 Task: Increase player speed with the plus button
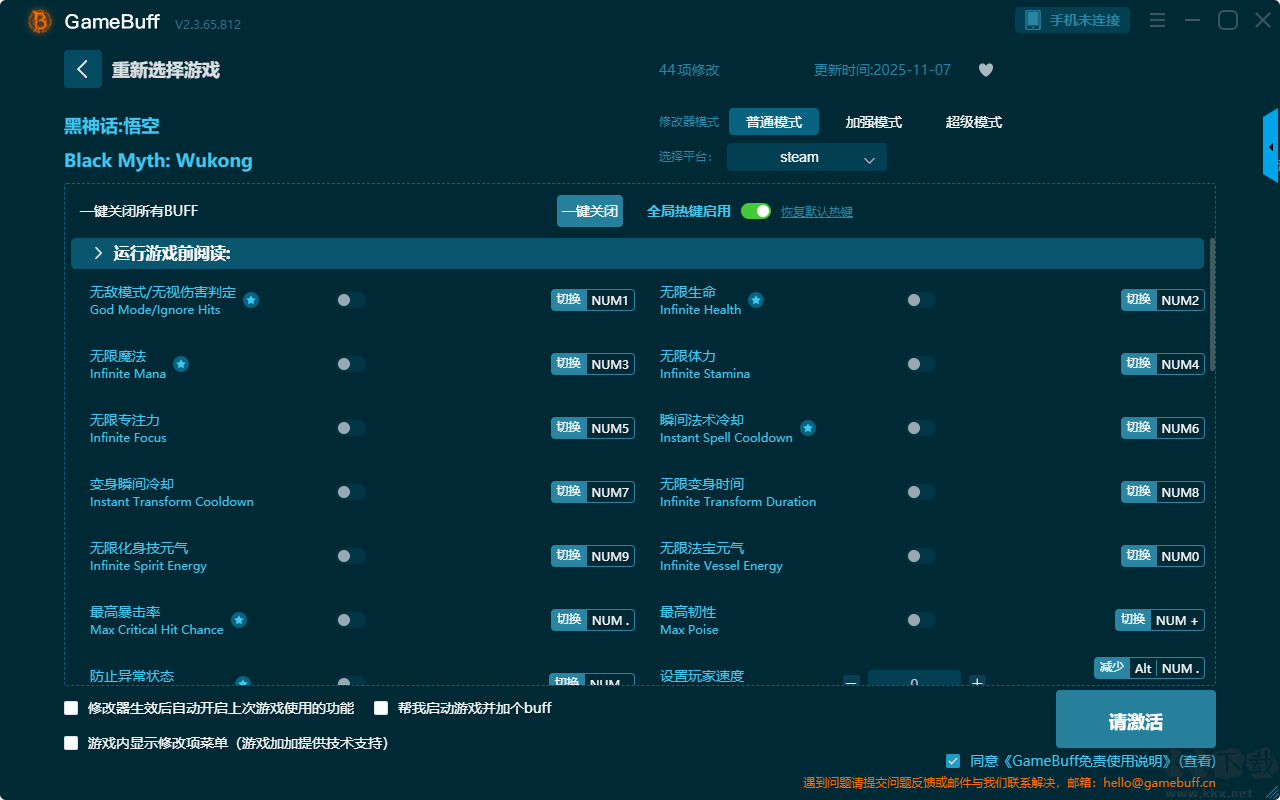coord(978,682)
